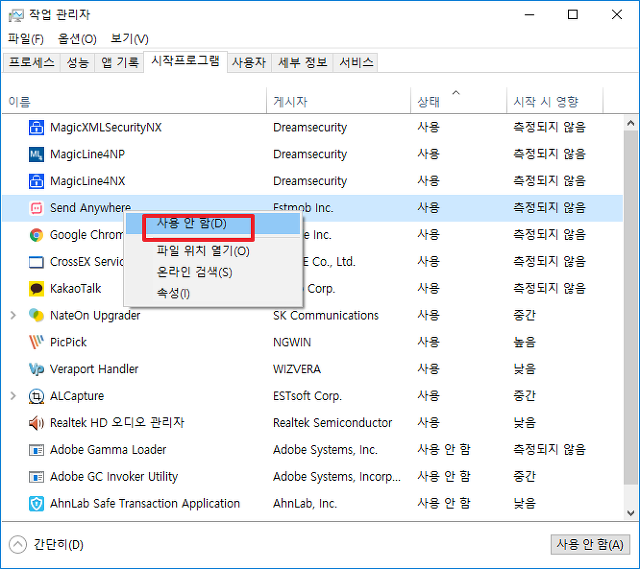Click the 높음 impact value for PicPick
Viewport: 640px width, 569px height.
tap(524, 342)
